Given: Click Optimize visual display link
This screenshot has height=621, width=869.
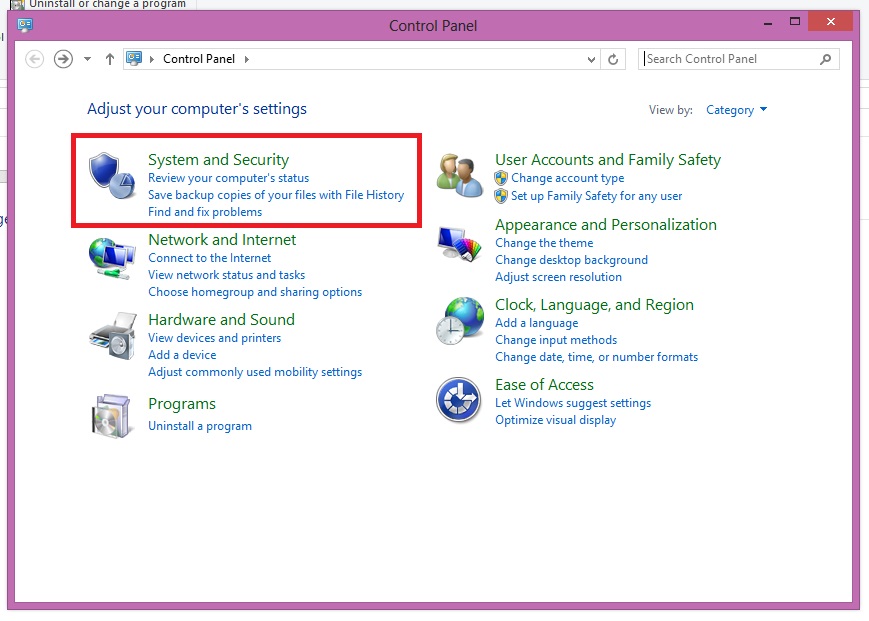Looking at the screenshot, I should 555,420.
